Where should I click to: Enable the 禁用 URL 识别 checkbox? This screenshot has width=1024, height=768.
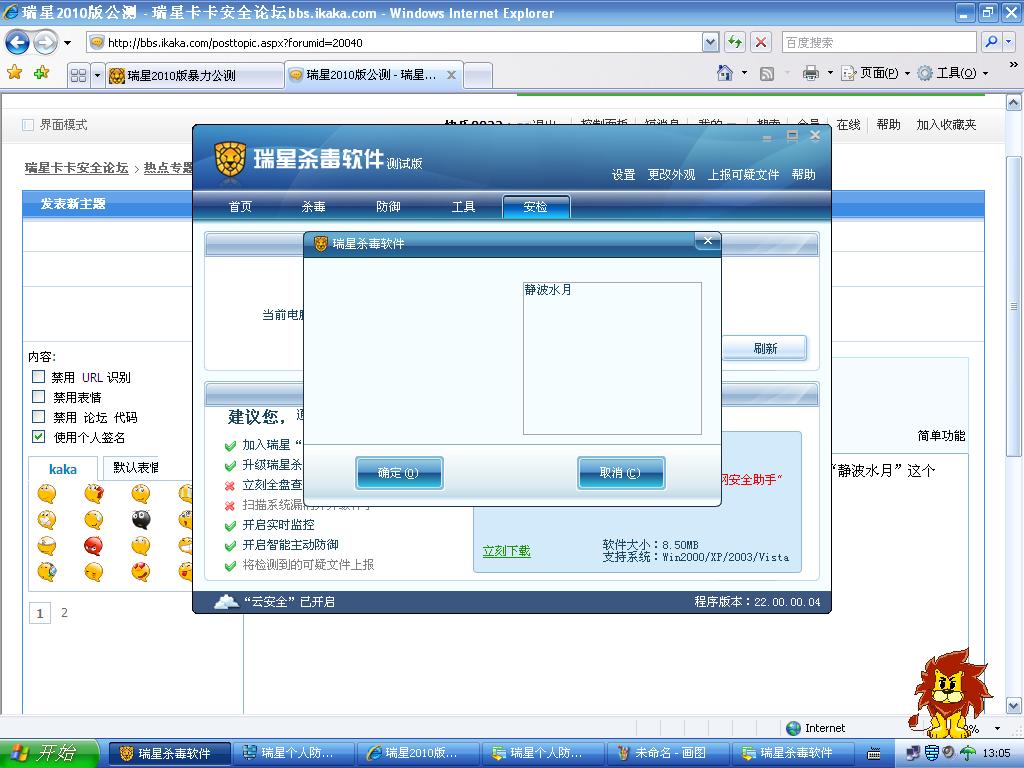pos(39,377)
